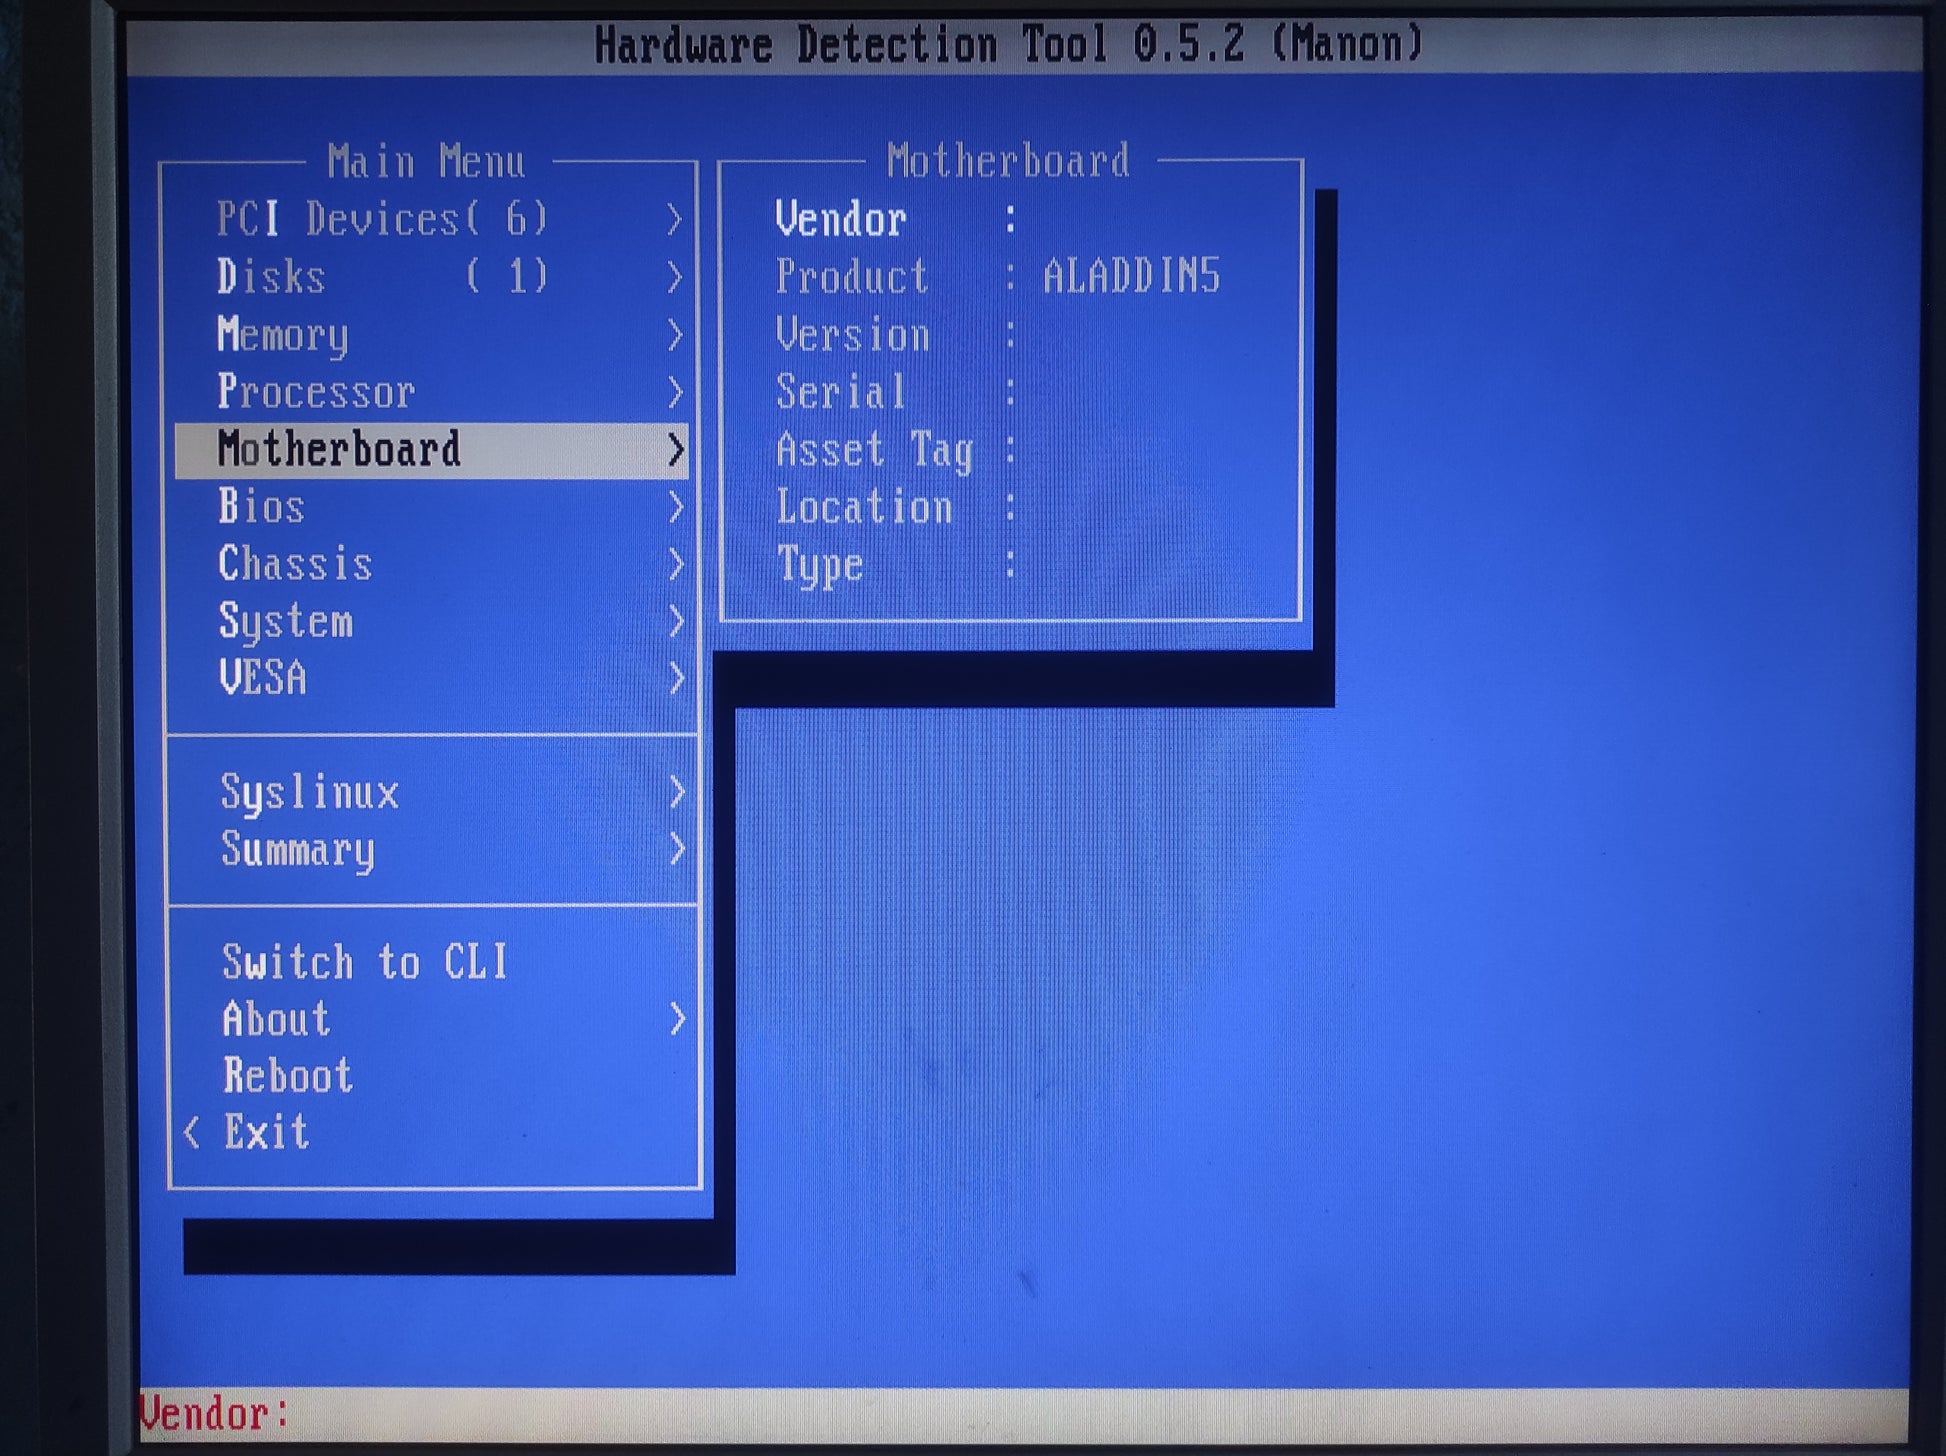Expand the Chassis submenu arrow
Viewport: 1946px width, 1456px height.
676,565
